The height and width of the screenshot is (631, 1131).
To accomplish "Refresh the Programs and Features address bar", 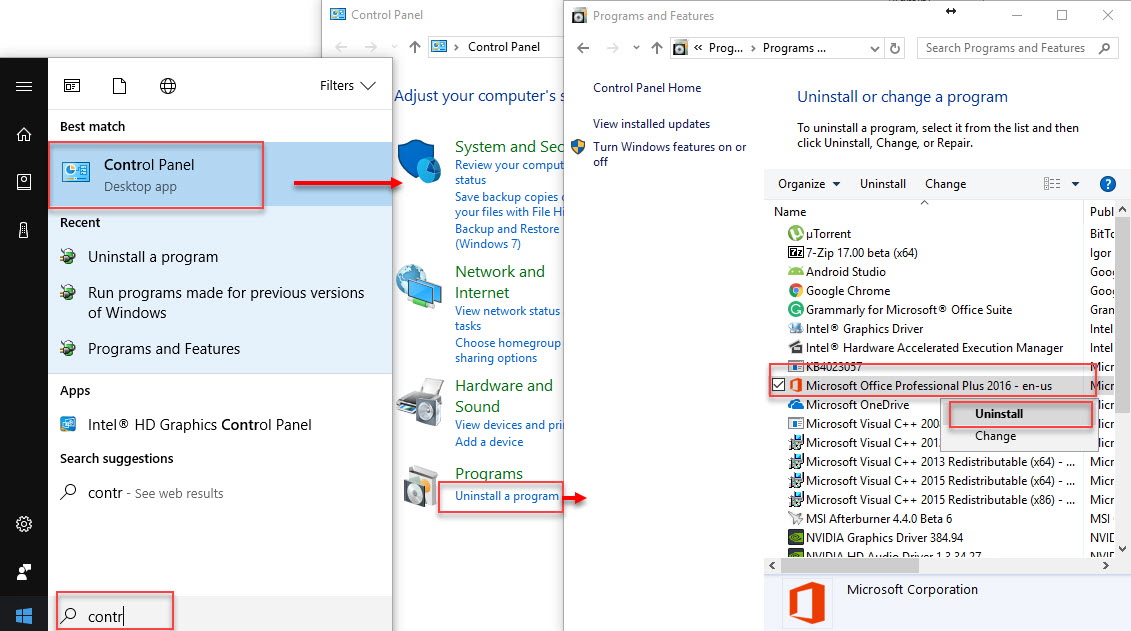I will (x=895, y=48).
